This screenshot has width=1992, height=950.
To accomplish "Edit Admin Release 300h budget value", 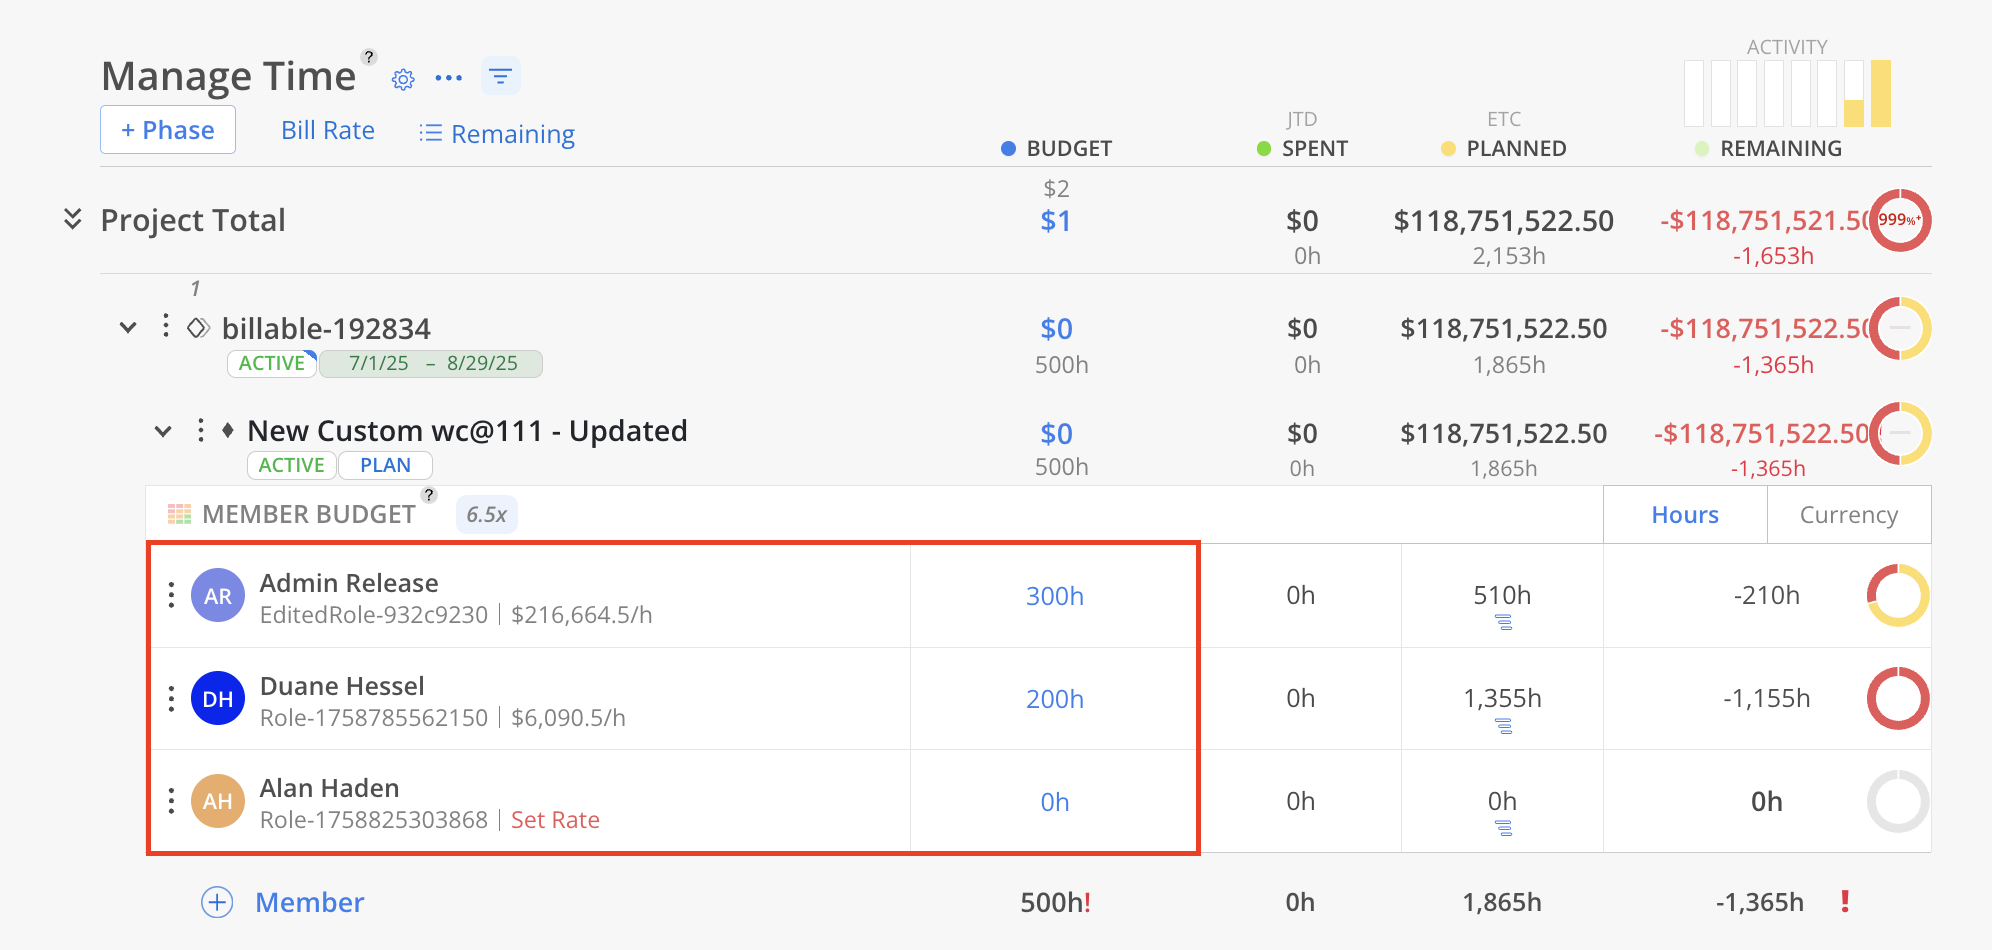I will pos(1054,596).
